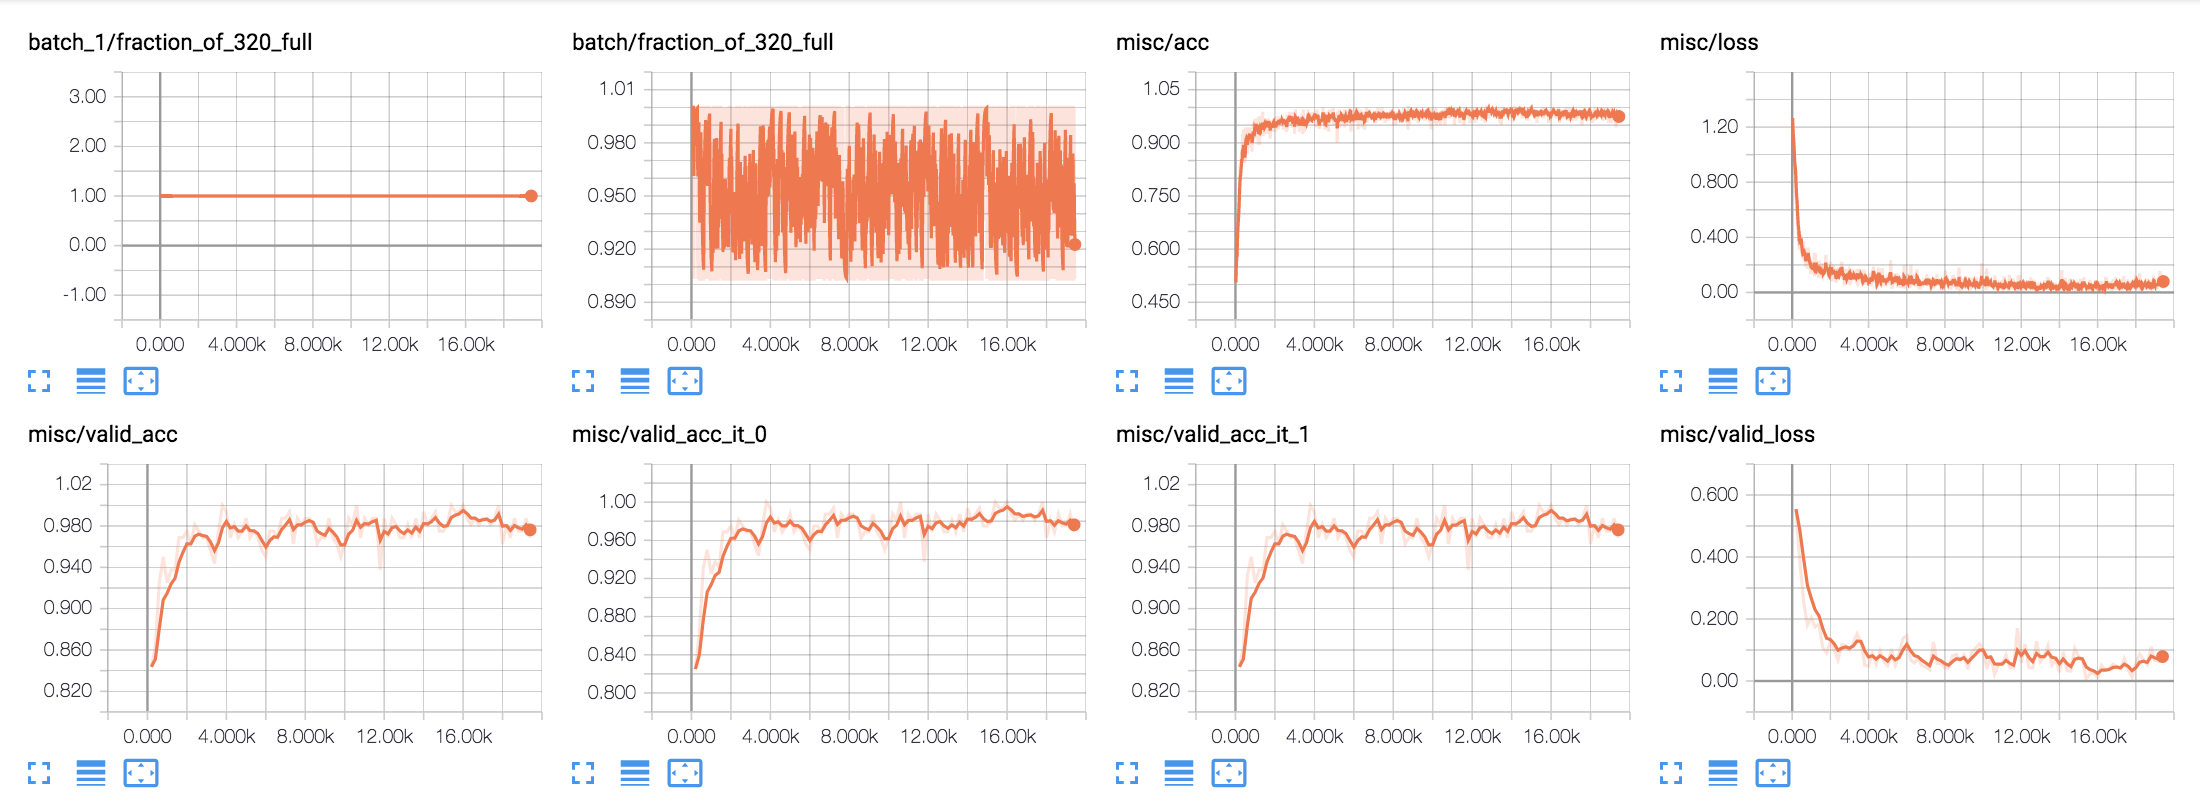Toggle y-axis log scale for misc/valid_loss

coord(1723,773)
